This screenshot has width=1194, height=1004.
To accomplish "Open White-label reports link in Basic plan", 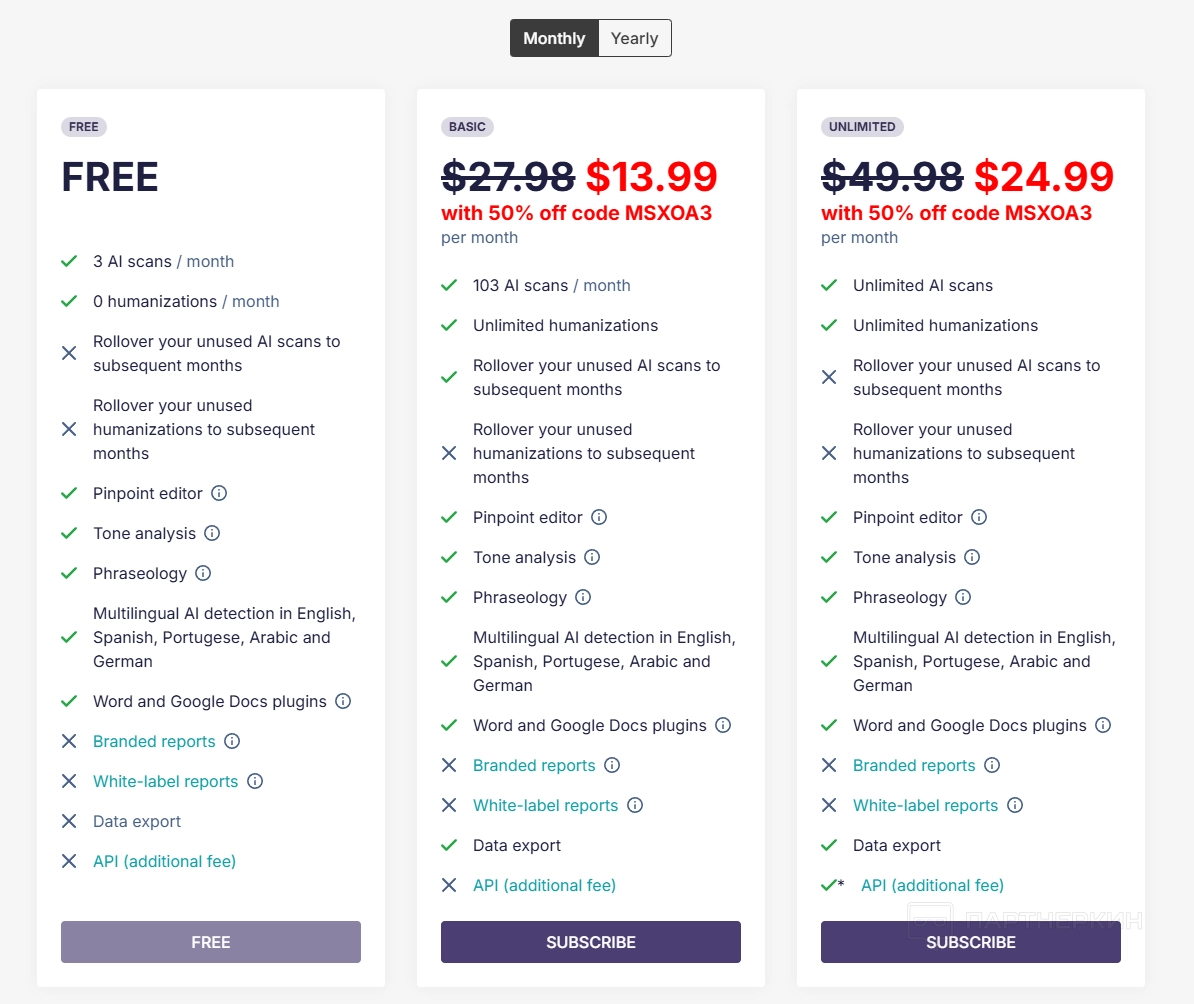I will coord(545,805).
